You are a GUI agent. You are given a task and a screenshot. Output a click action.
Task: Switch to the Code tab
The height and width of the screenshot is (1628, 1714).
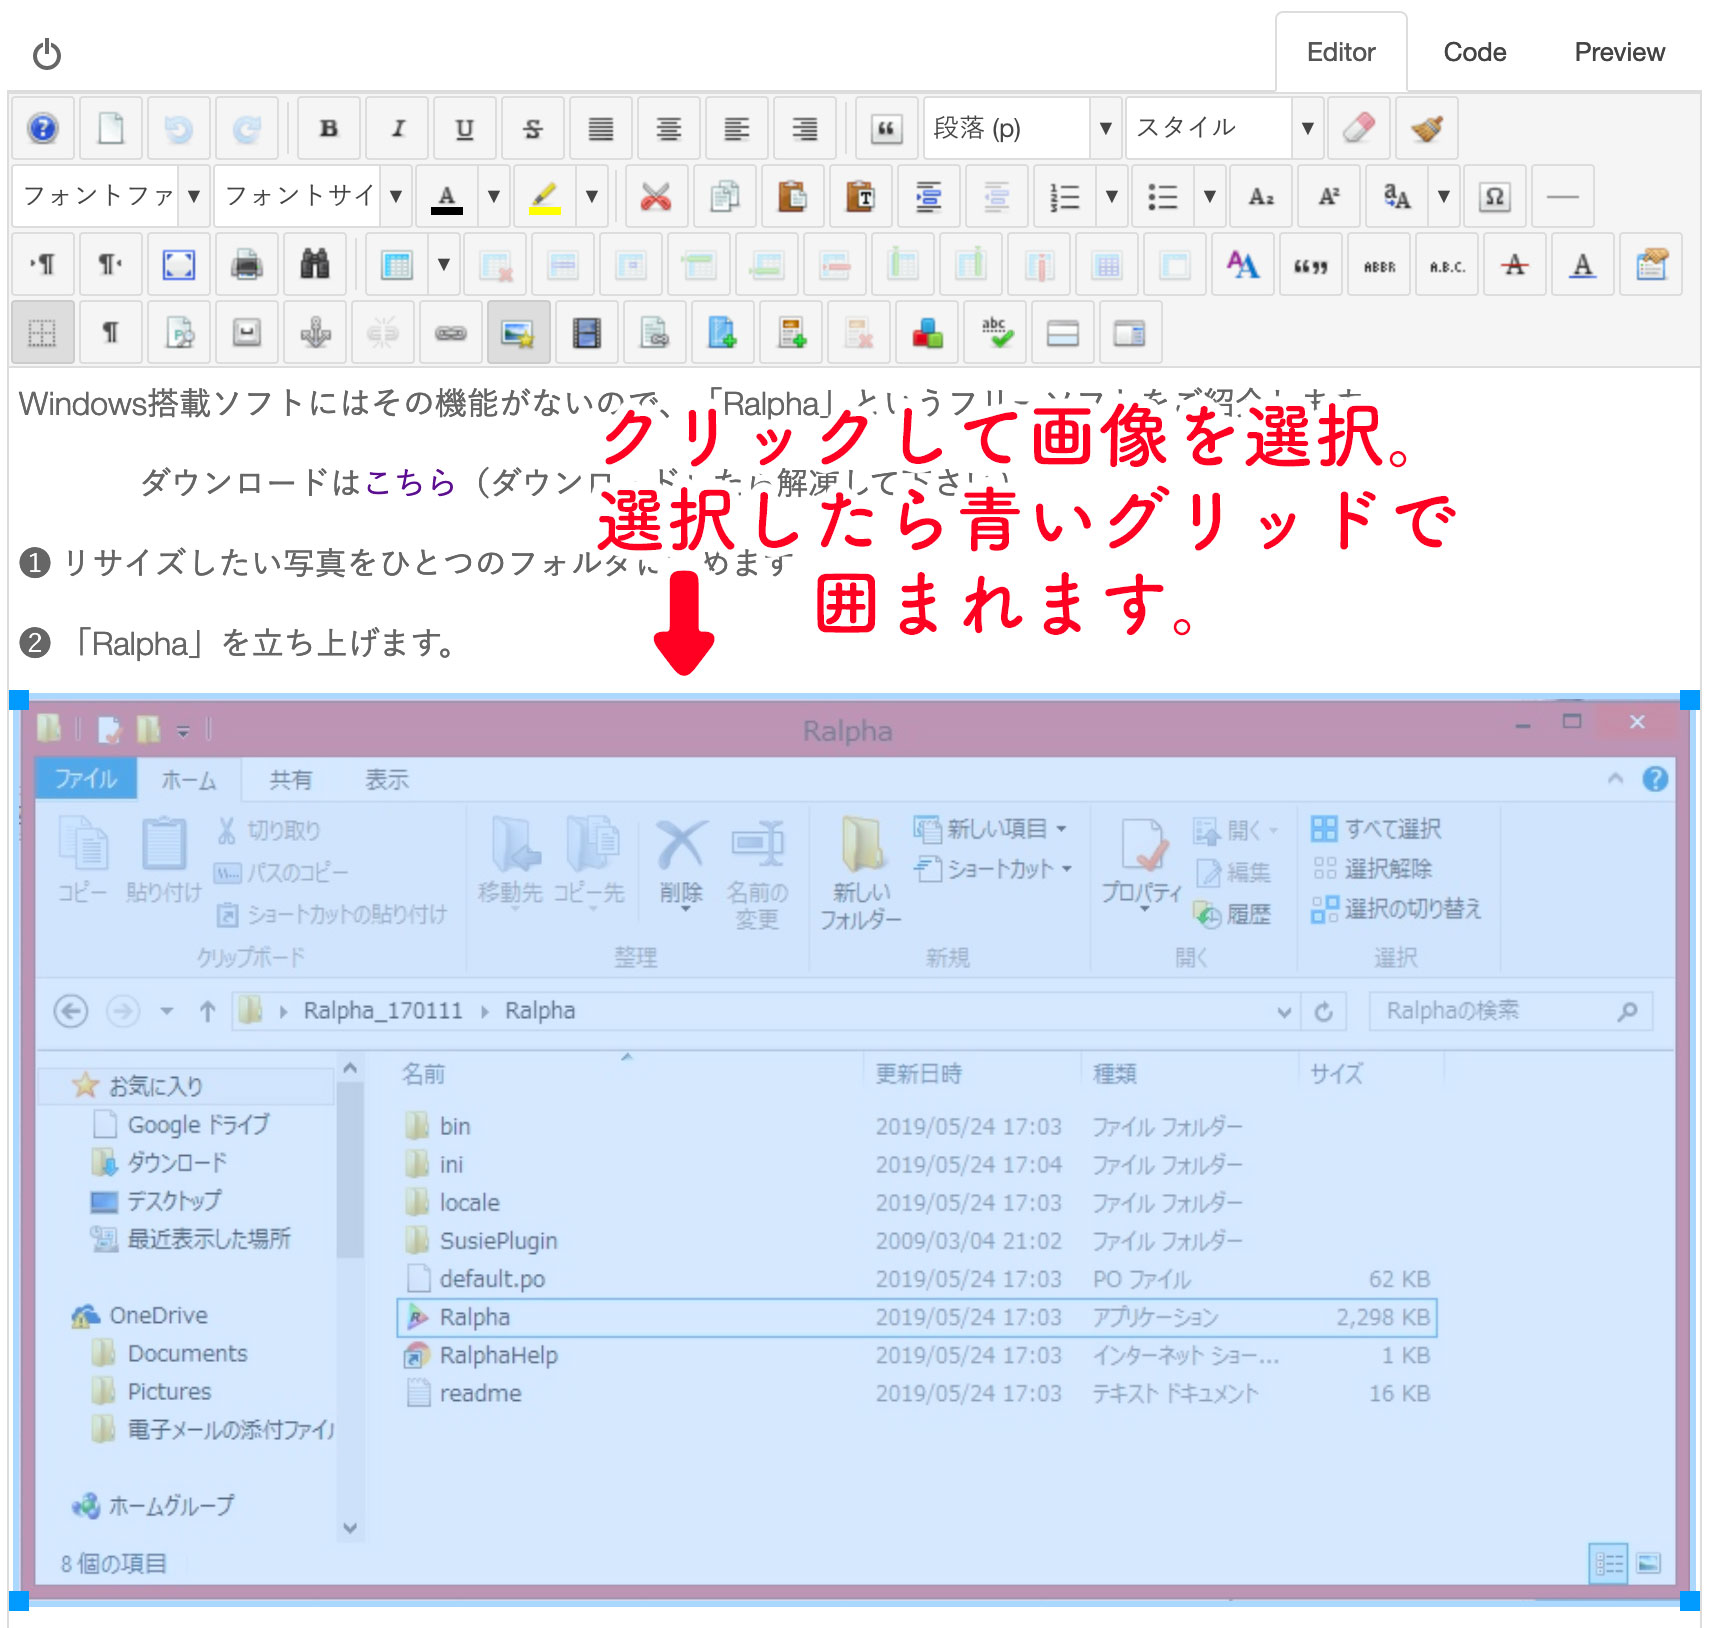1474,52
